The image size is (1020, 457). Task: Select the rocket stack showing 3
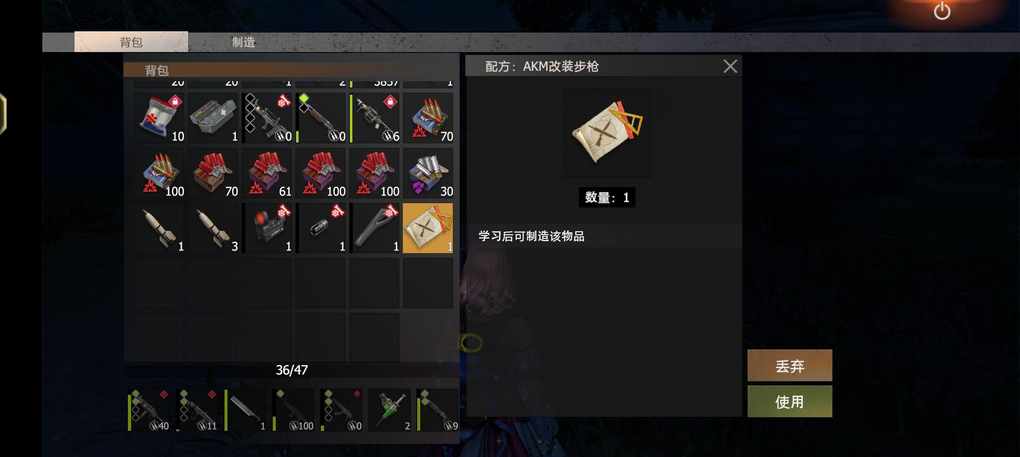pyautogui.click(x=213, y=228)
